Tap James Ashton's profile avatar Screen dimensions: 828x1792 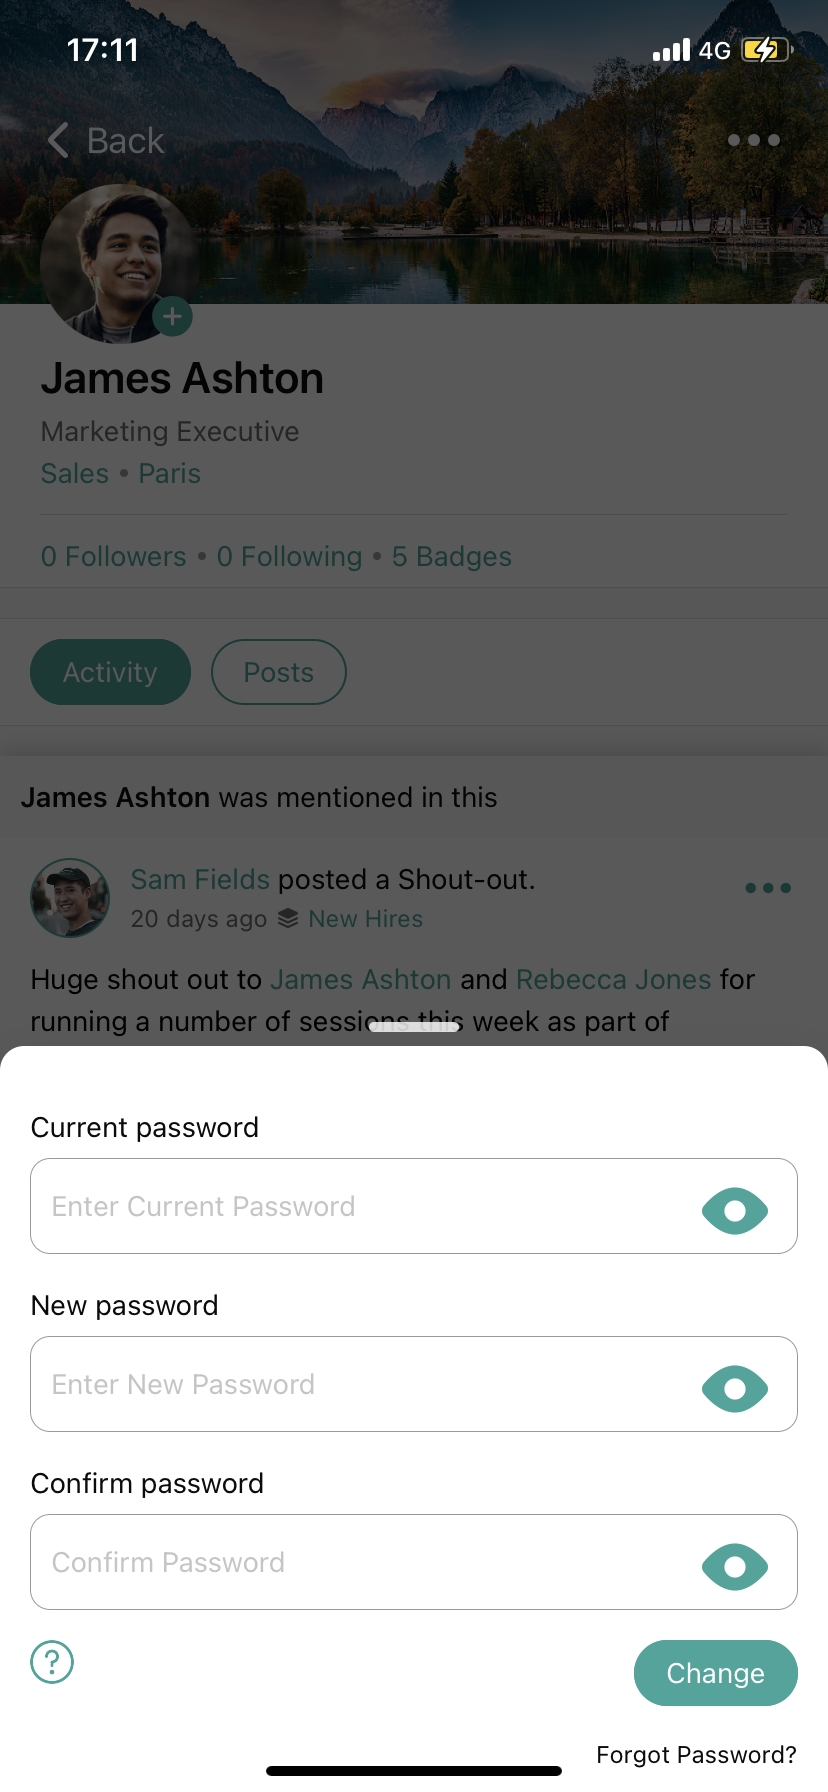click(118, 264)
